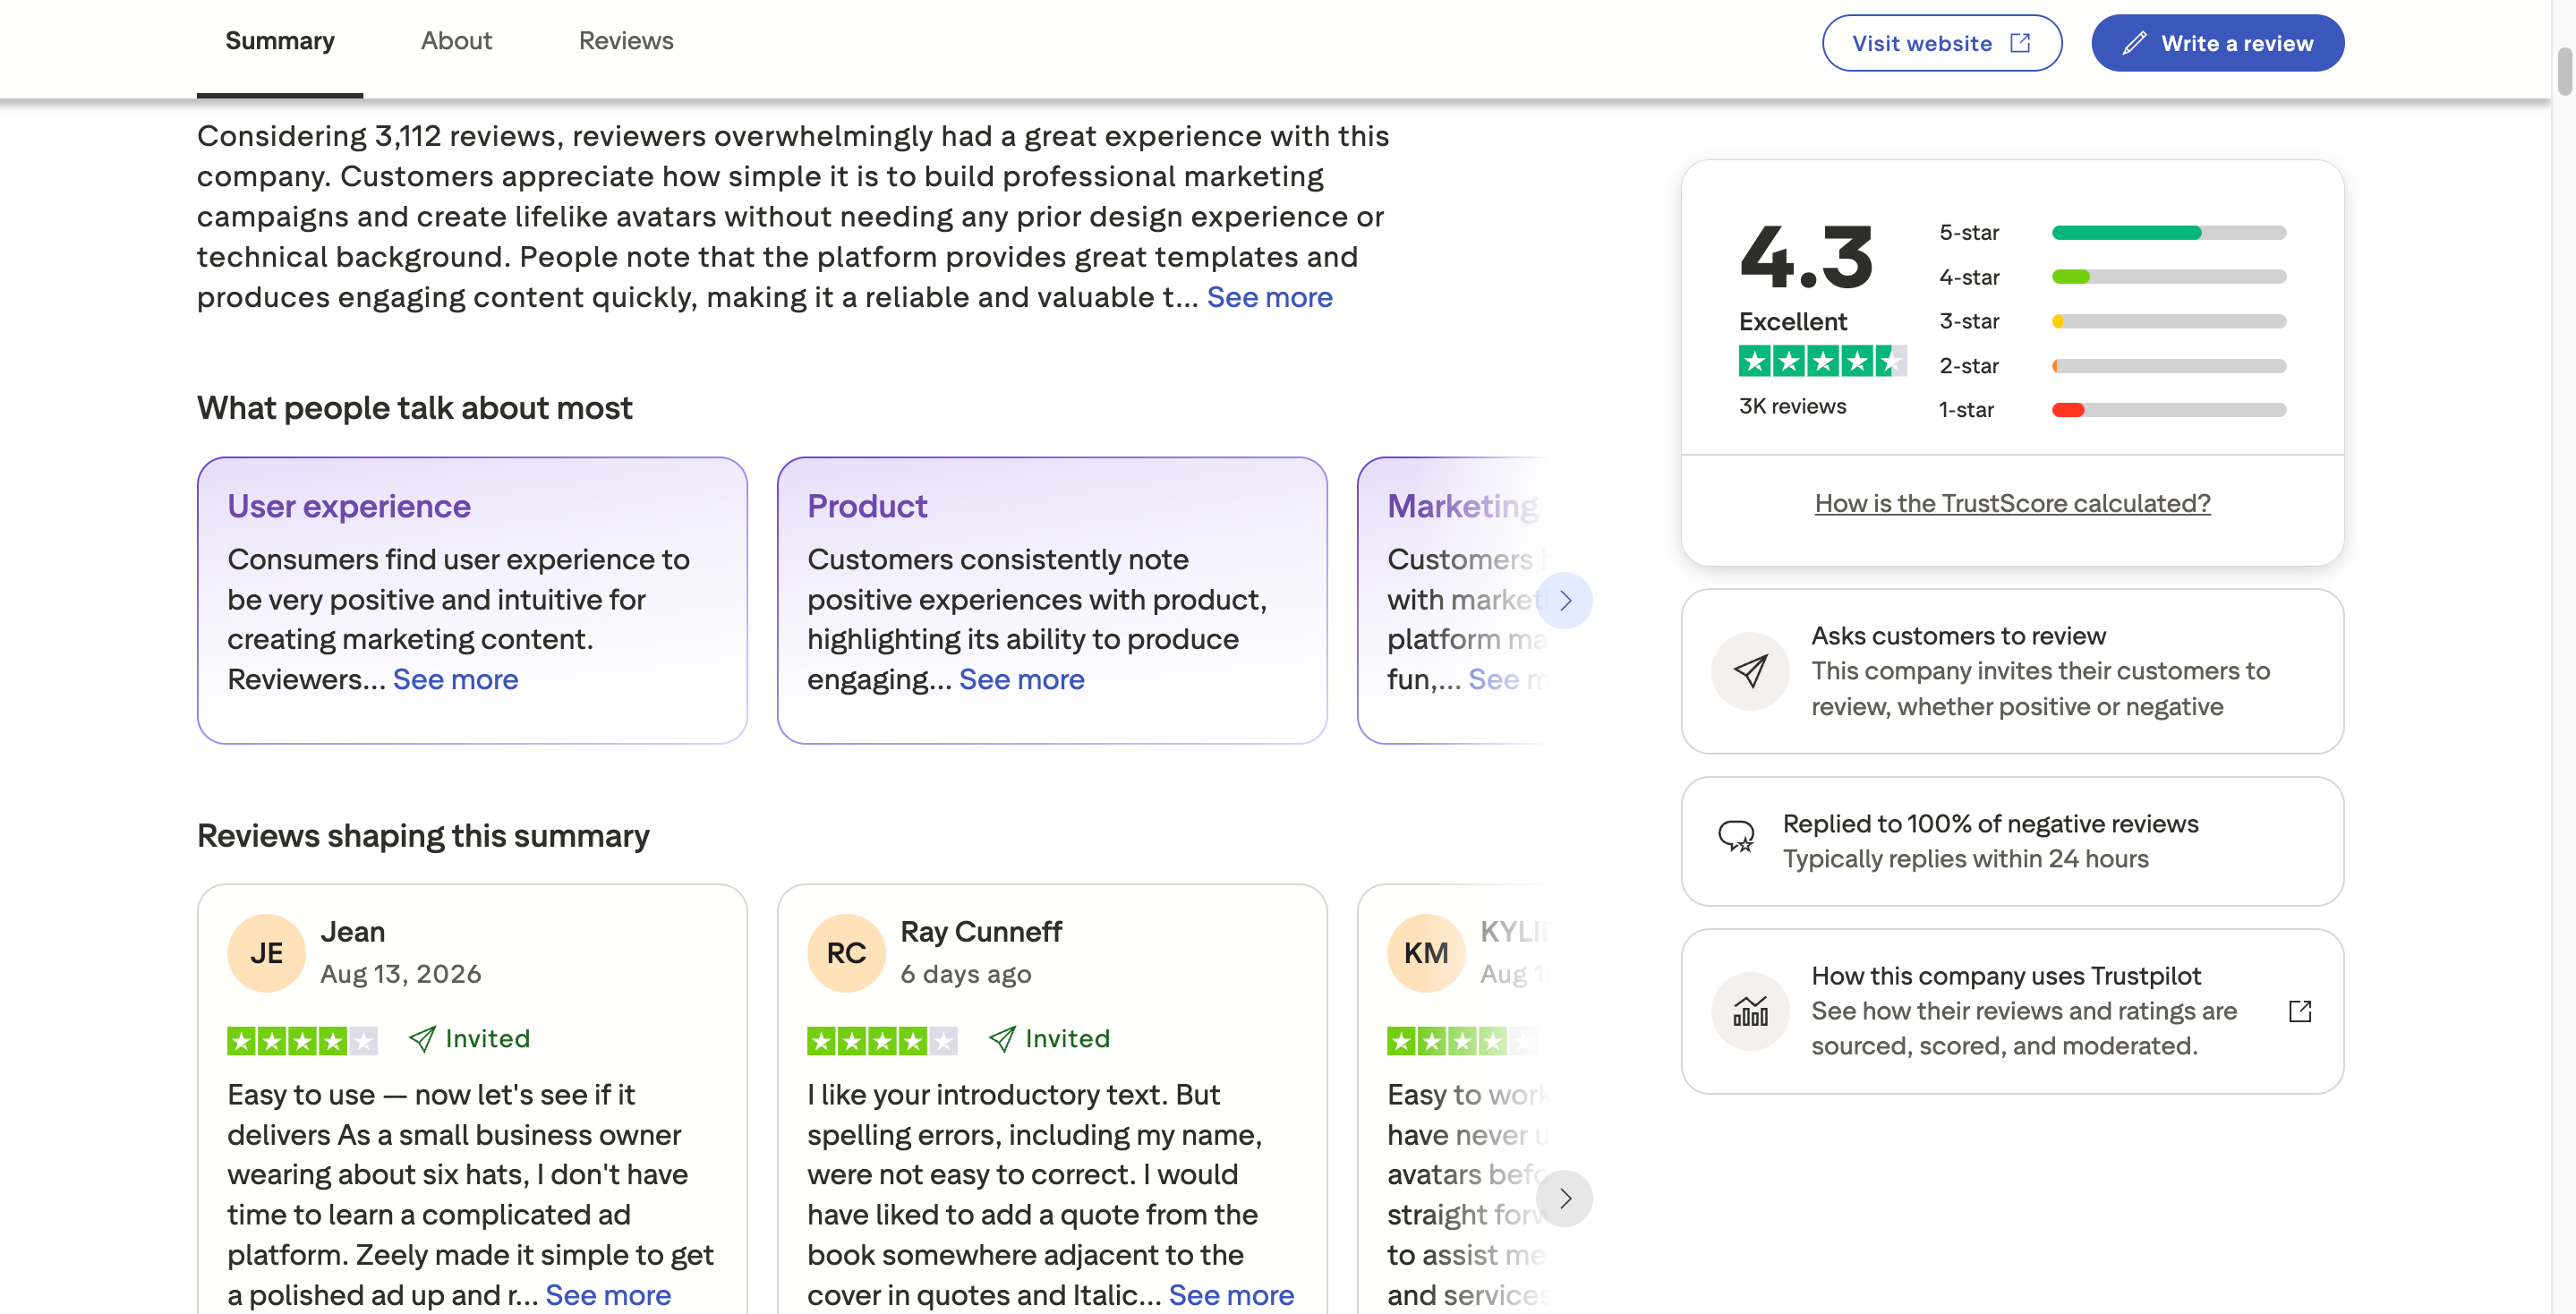Viewport: 2576px width, 1314px height.
Task: Click the Invited badge on Ray Cunneff's review
Action: click(x=1049, y=1039)
